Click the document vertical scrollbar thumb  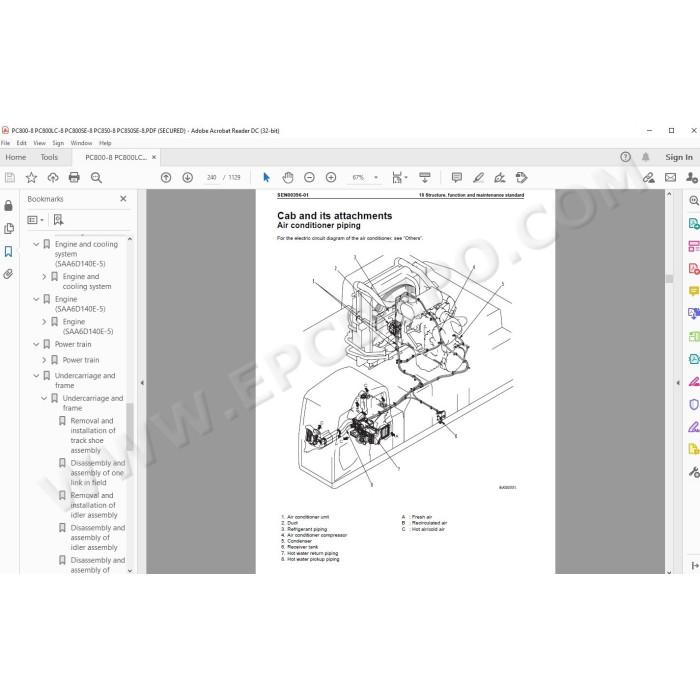click(x=669, y=279)
